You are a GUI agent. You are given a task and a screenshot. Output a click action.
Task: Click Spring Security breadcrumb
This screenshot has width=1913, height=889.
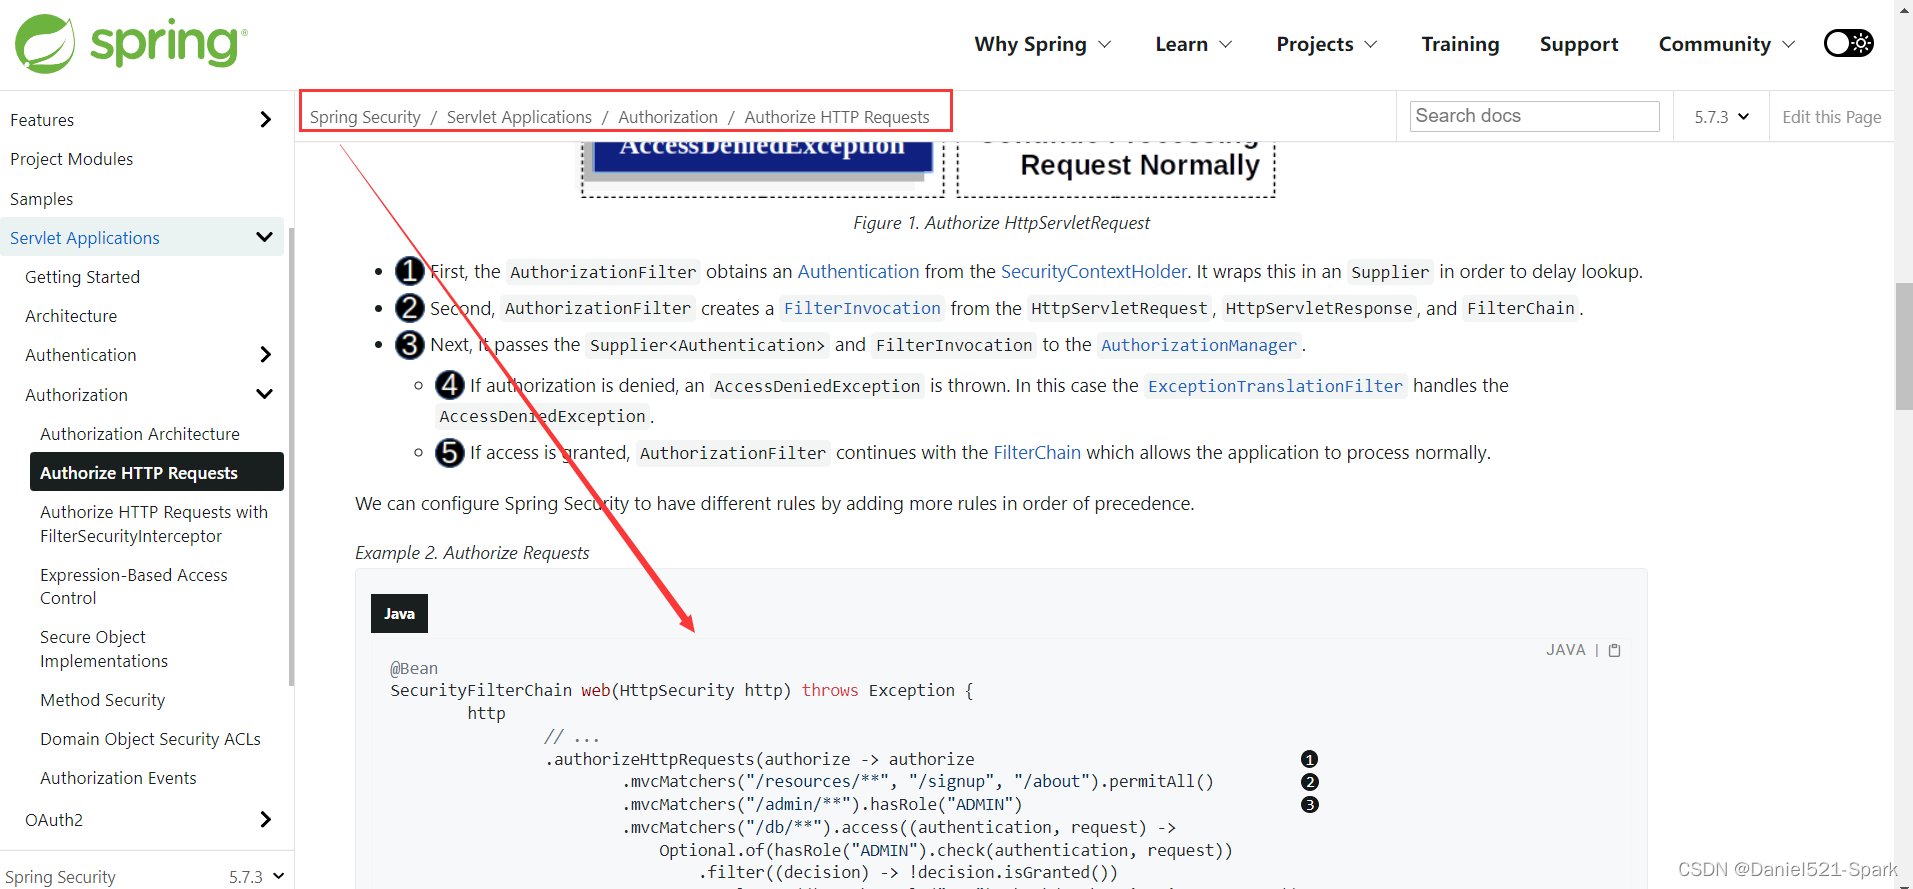[365, 117]
